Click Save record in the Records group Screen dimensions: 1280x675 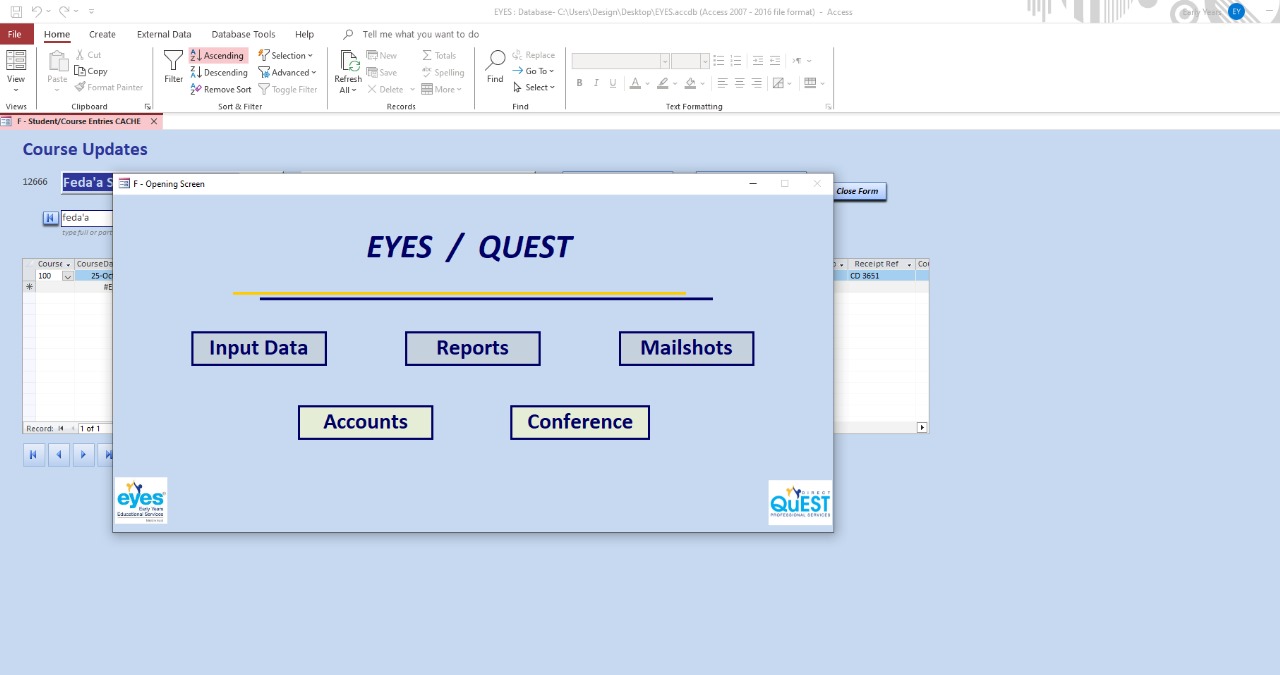(382, 72)
